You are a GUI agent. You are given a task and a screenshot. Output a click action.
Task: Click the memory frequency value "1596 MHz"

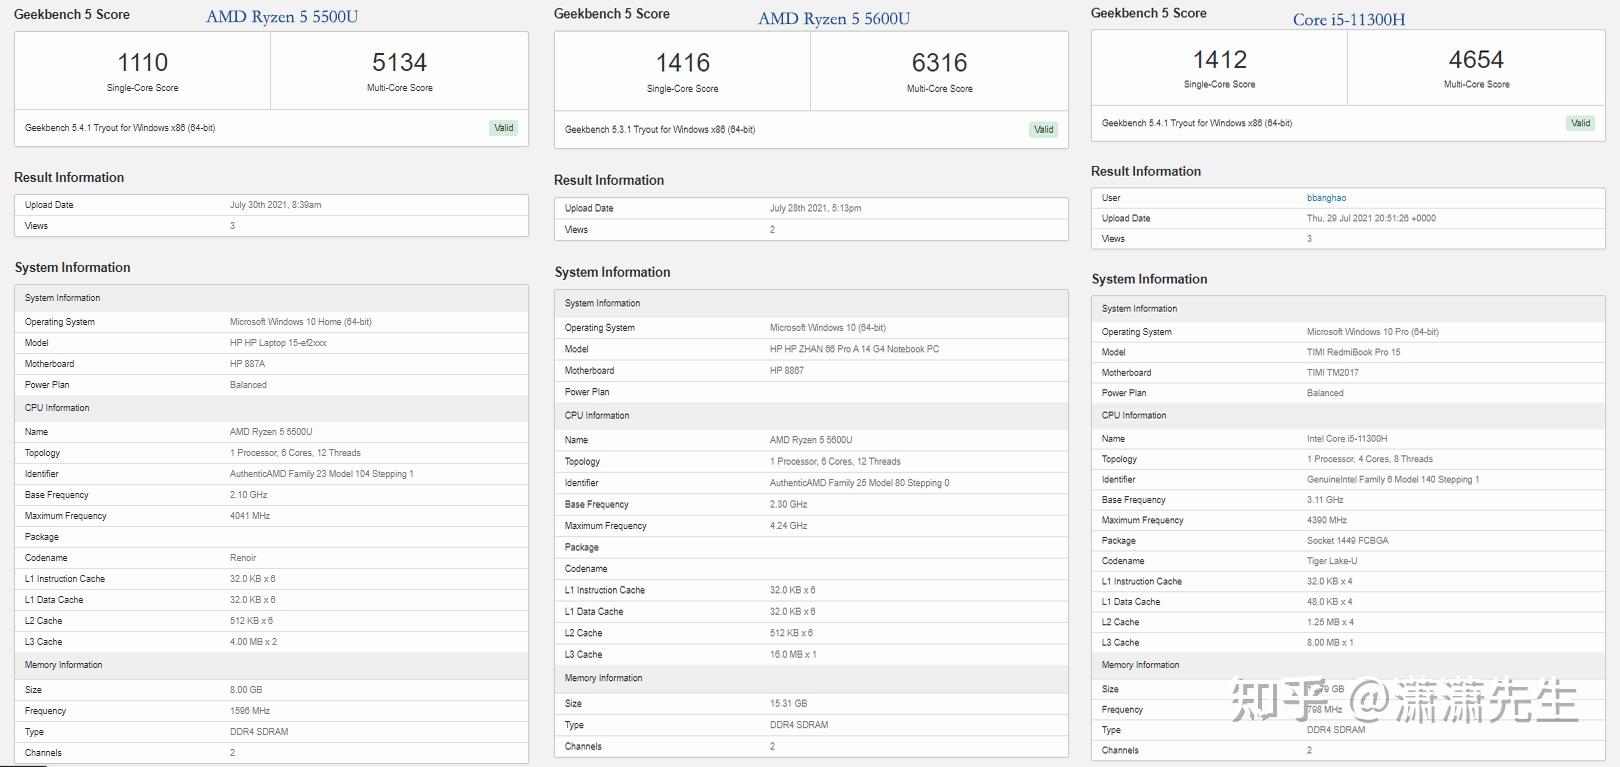point(250,711)
